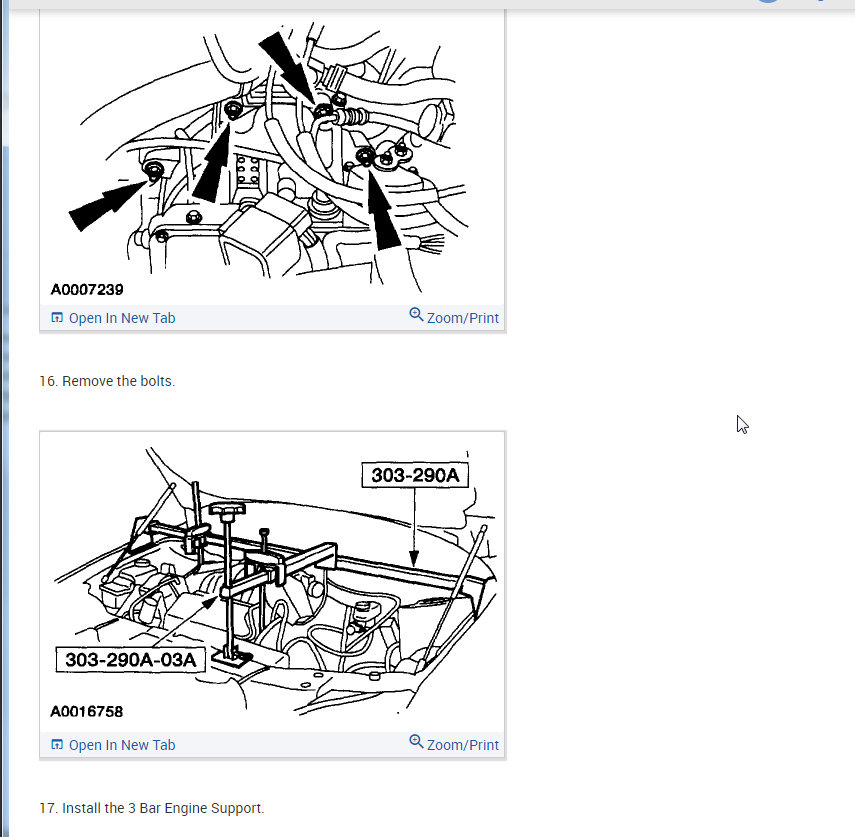Image resolution: width=855 pixels, height=837 pixels.
Task: Select the step text '16. Remove the bolts.'
Action: click(107, 381)
